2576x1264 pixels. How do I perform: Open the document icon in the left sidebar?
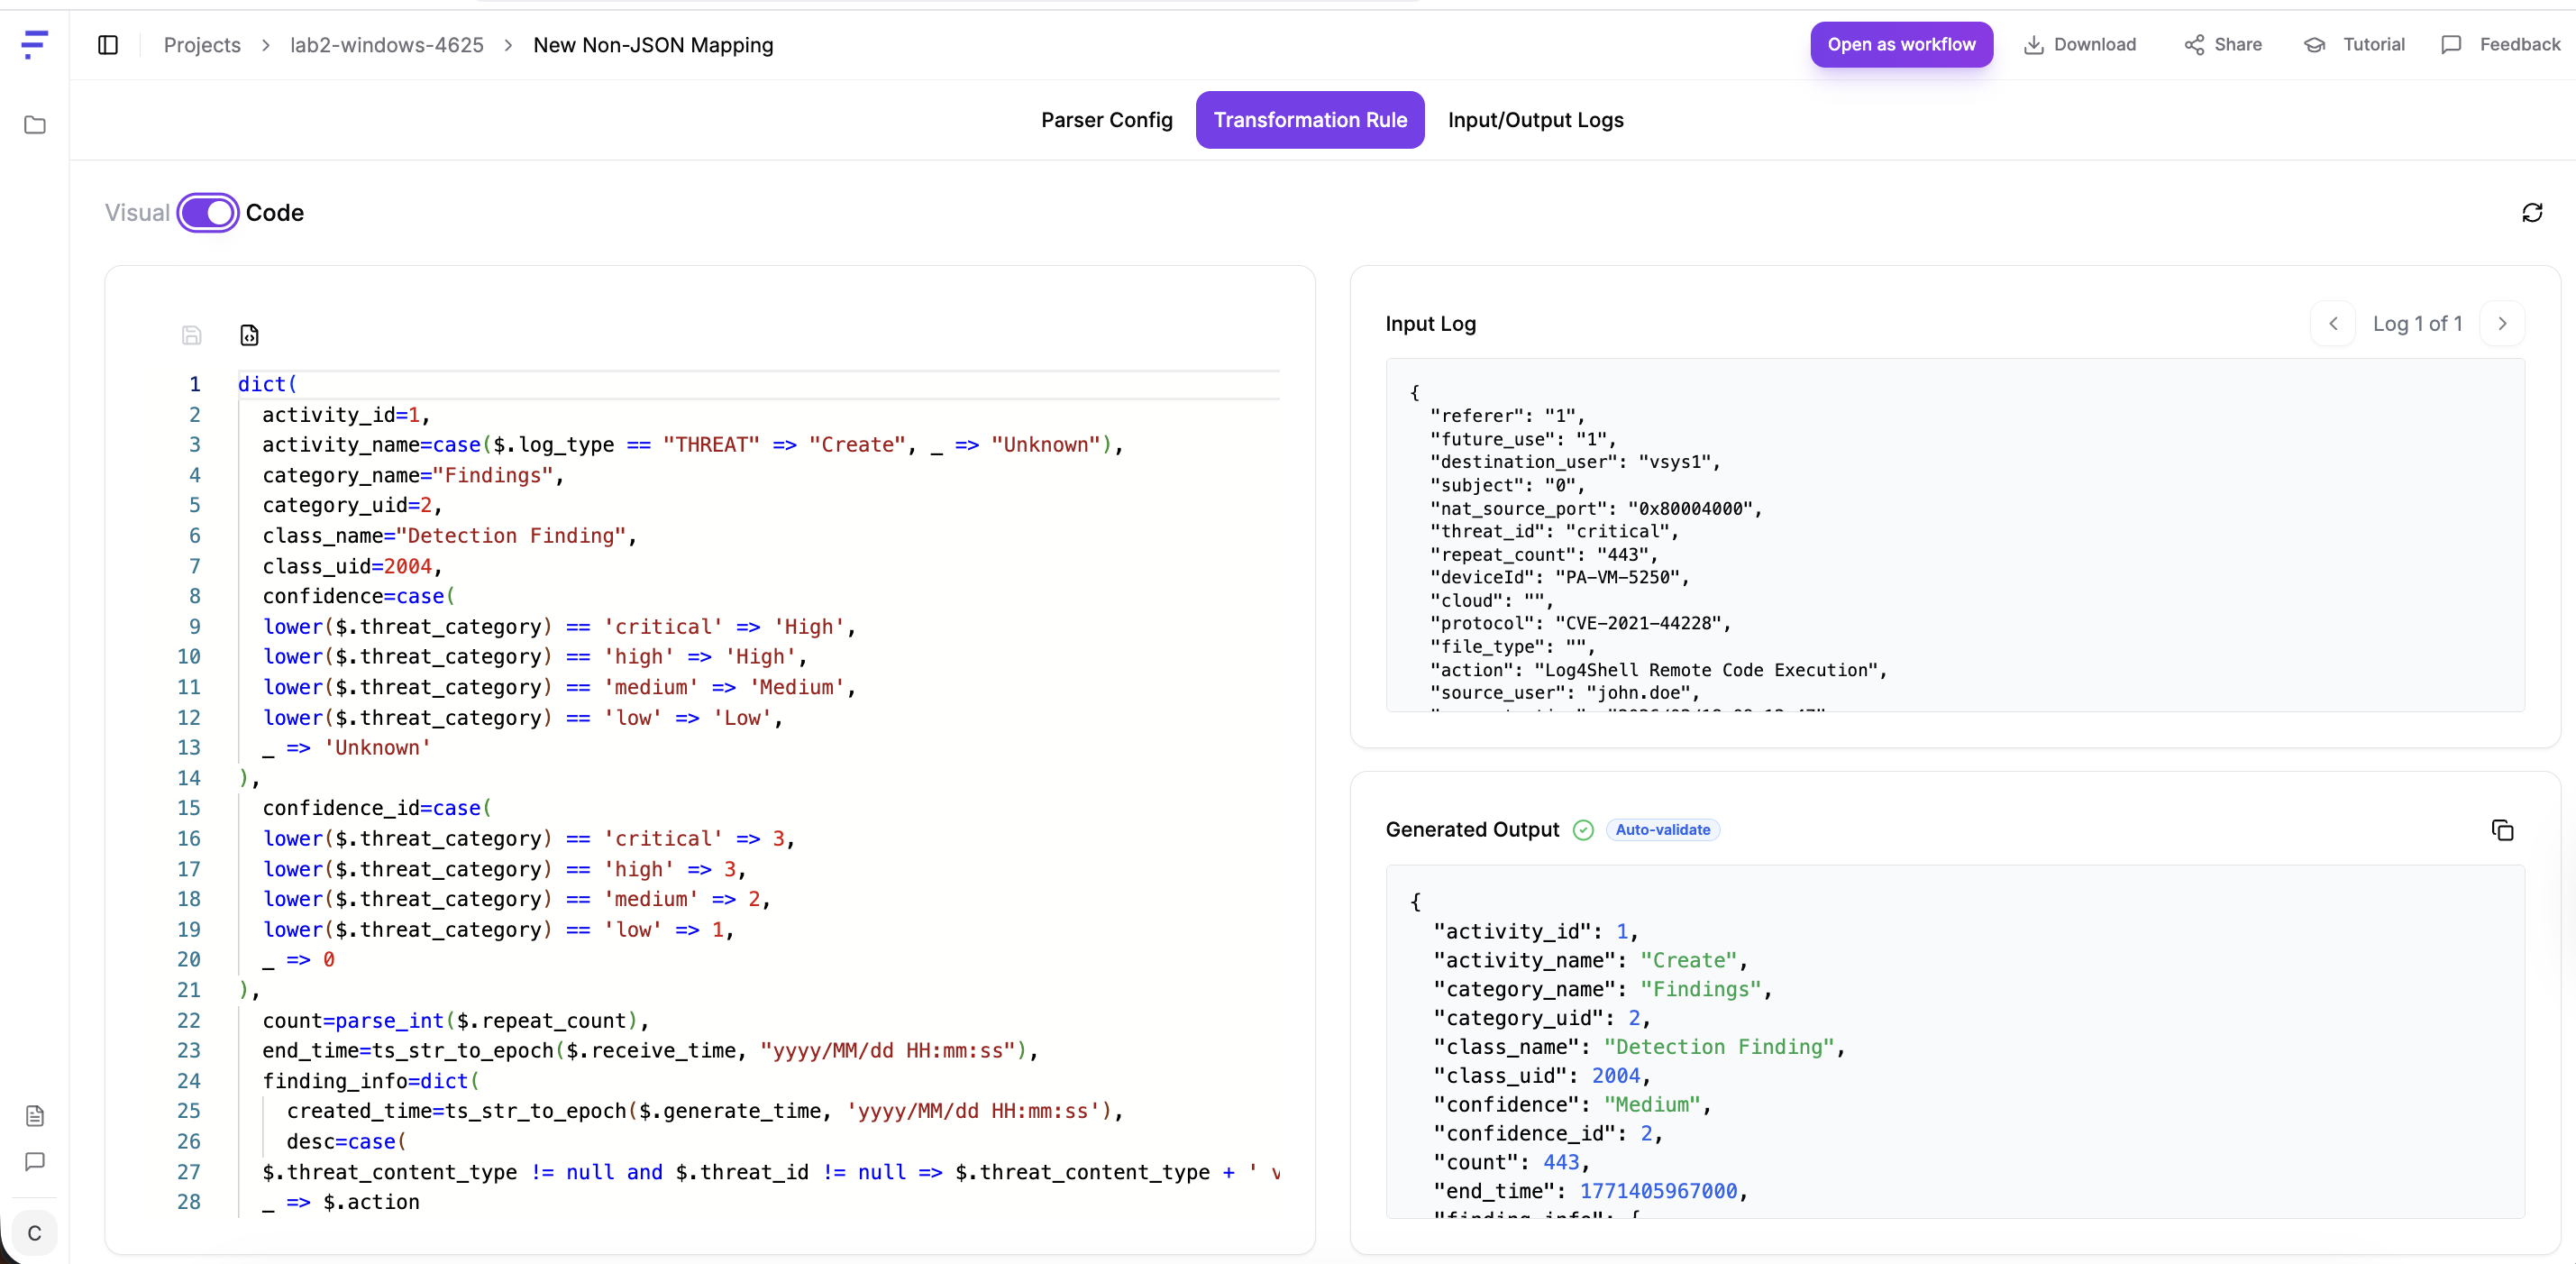point(35,1115)
